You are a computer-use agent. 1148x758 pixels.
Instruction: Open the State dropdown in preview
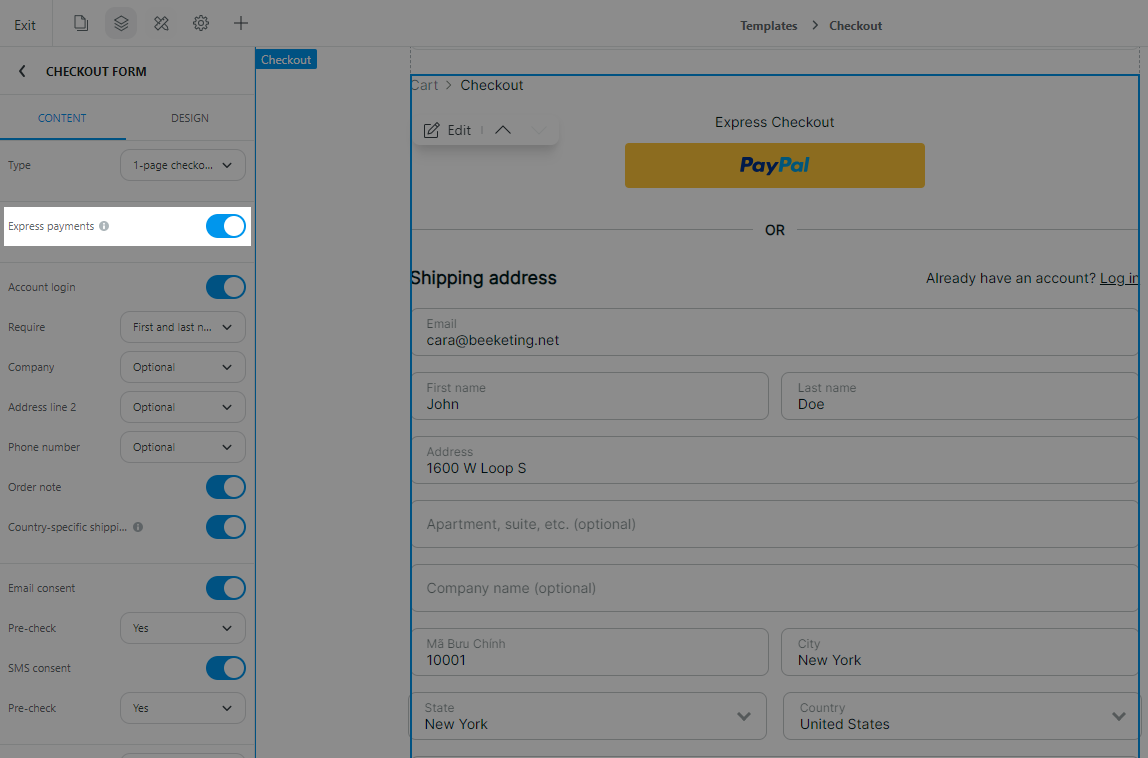tap(588, 716)
